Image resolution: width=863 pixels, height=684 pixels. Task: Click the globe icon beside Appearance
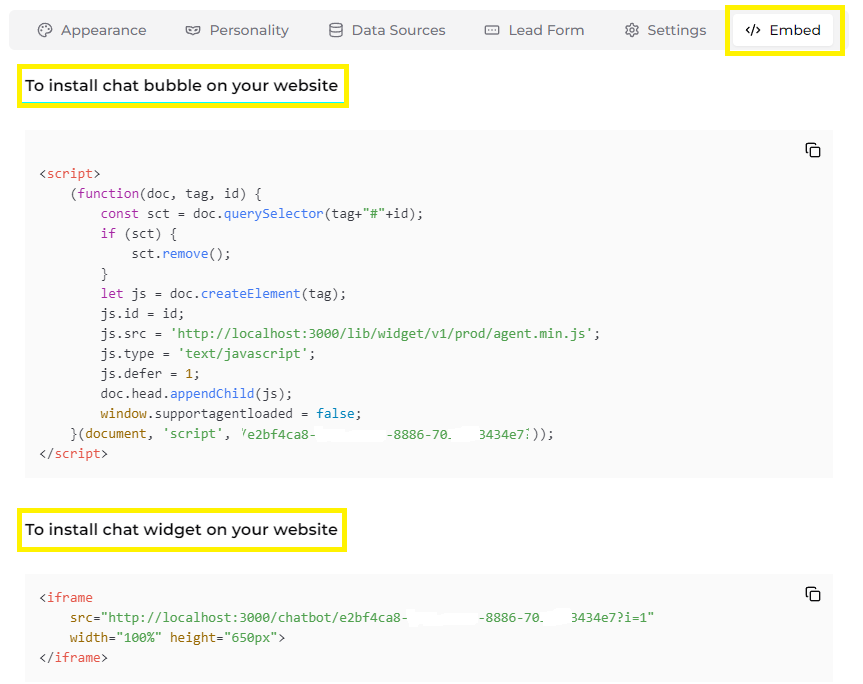coord(44,30)
